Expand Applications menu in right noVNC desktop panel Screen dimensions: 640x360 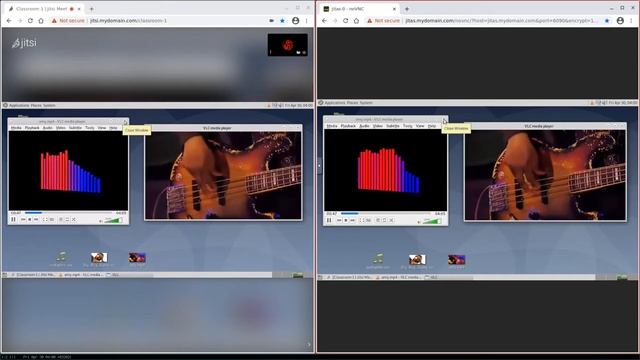tap(335, 103)
